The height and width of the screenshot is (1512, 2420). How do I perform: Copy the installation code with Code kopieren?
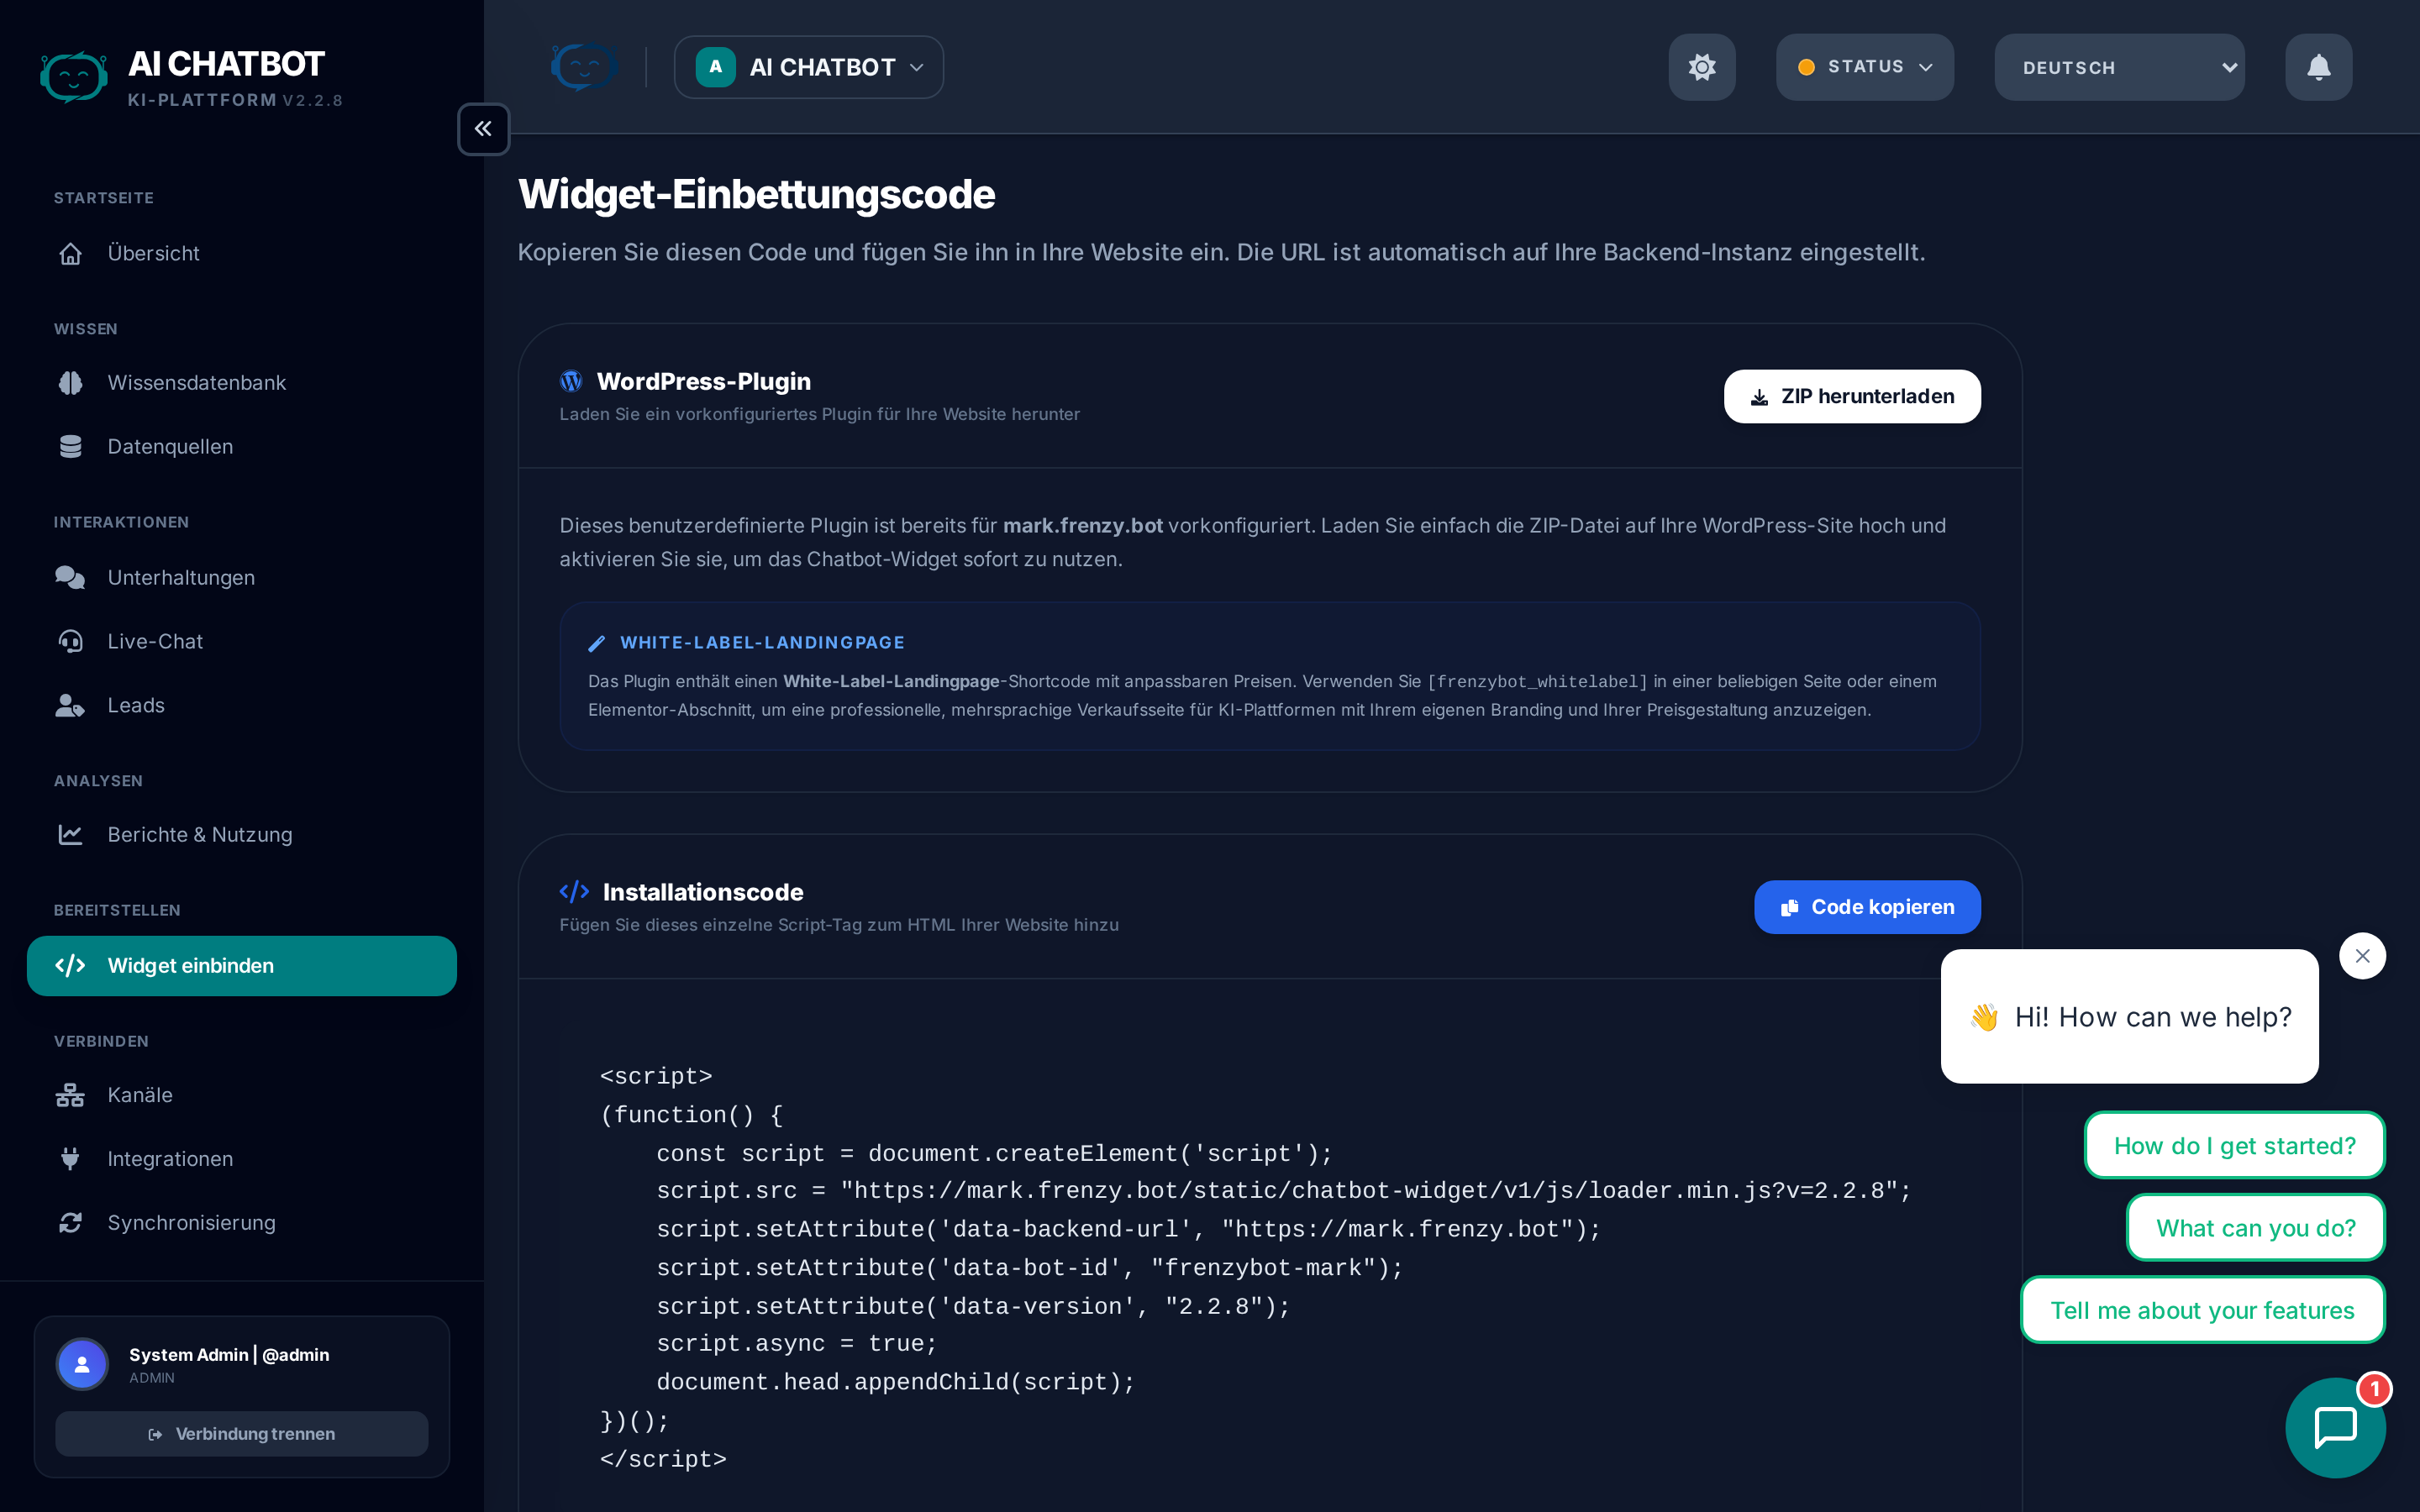[1866, 907]
